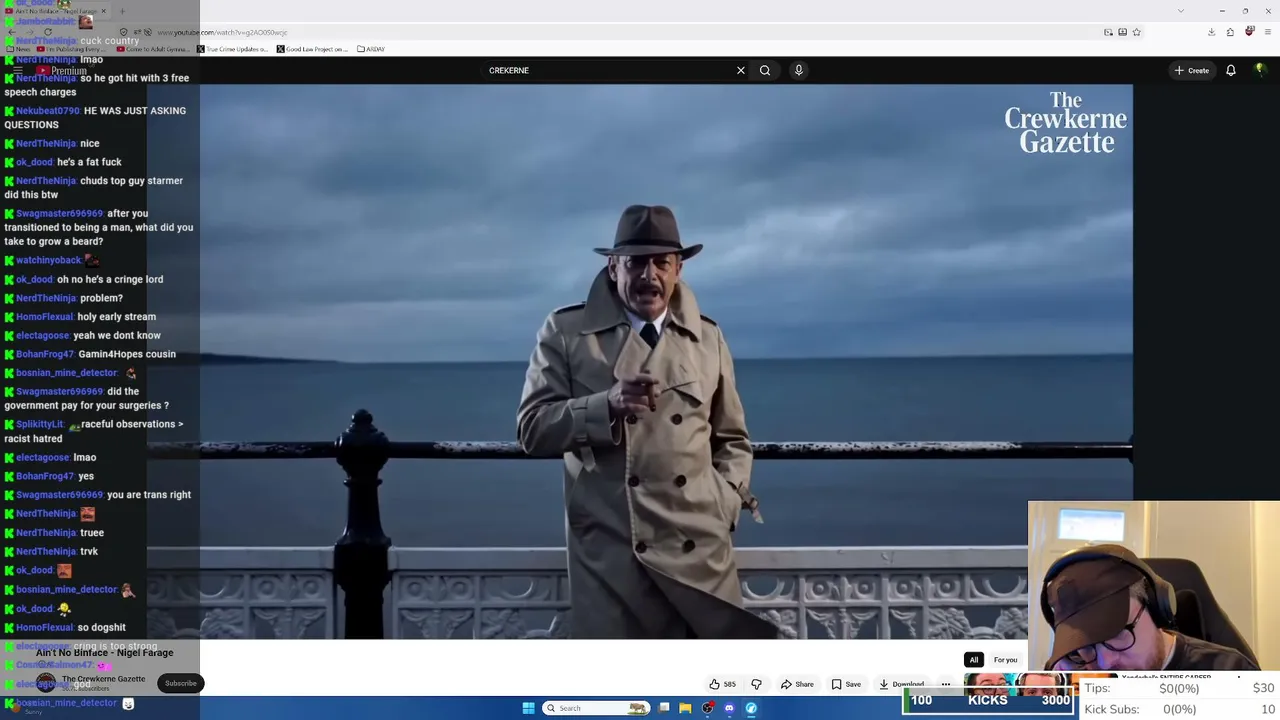Click the YouTube search magnifier button
1280x720 pixels.
pos(765,70)
